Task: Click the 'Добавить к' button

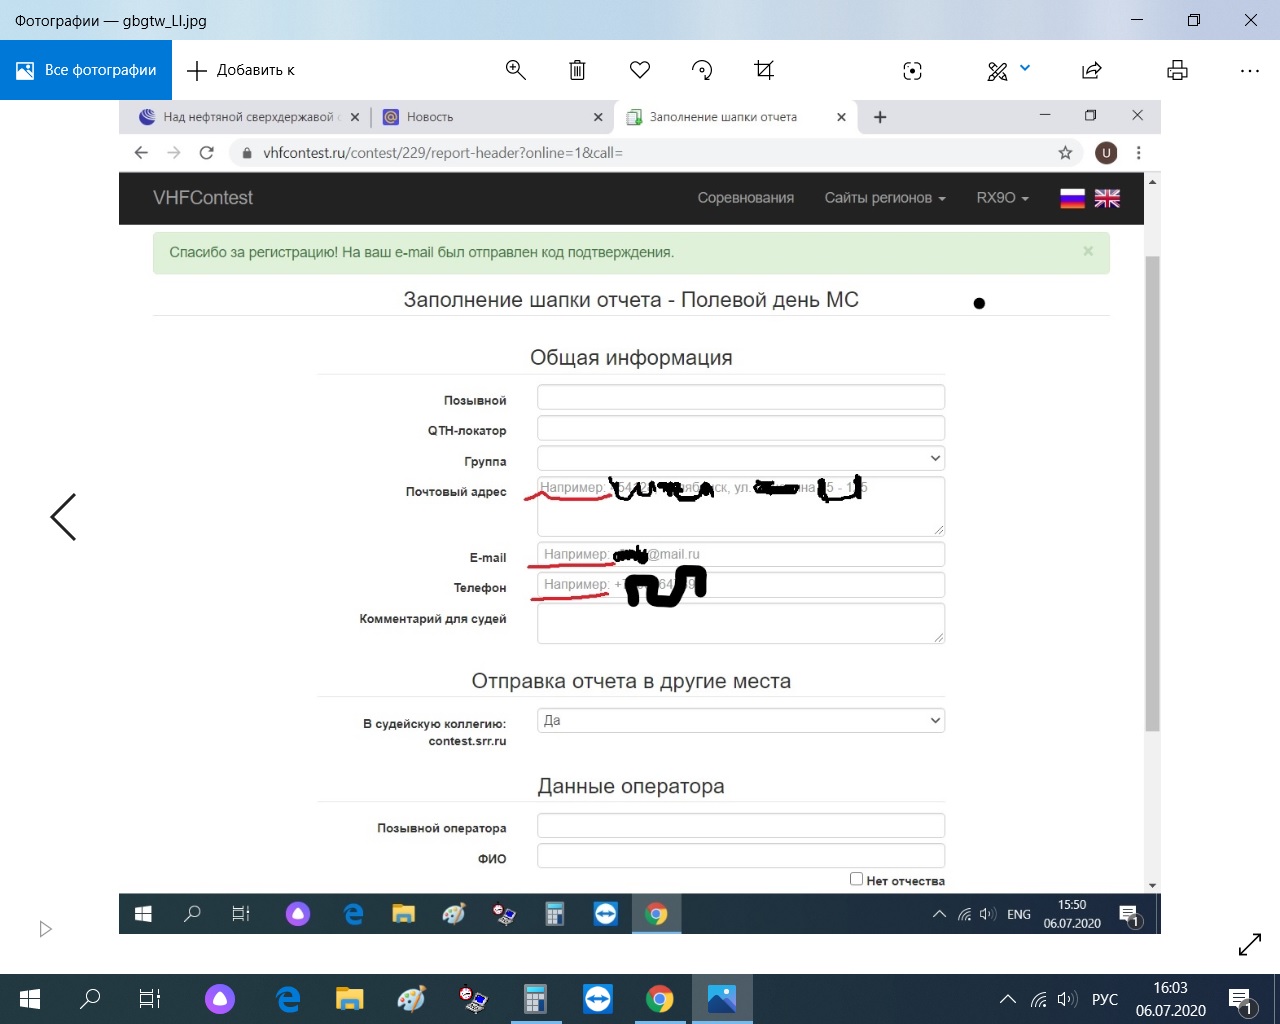Action: (x=242, y=70)
